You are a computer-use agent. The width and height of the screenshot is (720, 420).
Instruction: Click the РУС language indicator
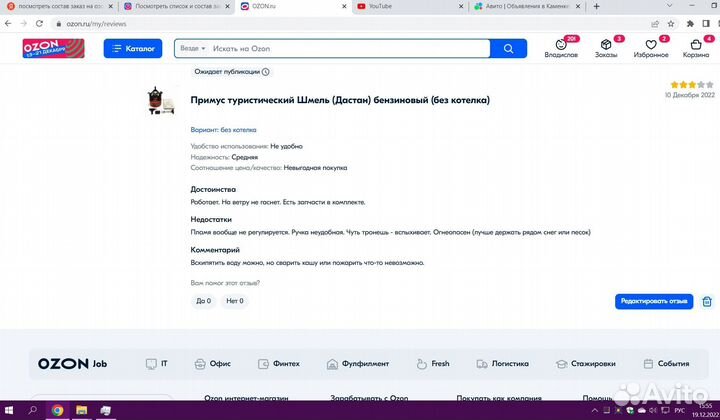click(x=680, y=410)
